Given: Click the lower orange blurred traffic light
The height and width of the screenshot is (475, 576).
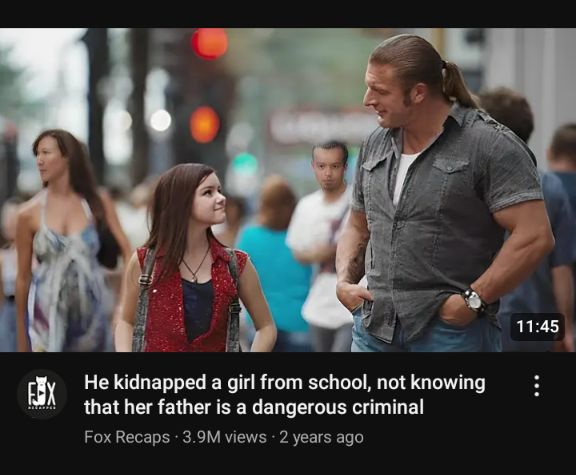Looking at the screenshot, I should point(205,125).
